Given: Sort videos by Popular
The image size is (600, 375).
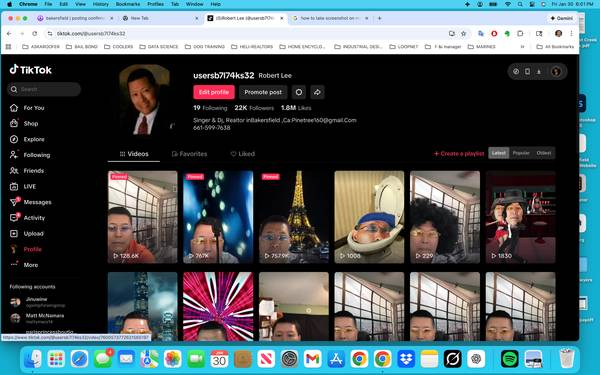Looking at the screenshot, I should click(521, 153).
